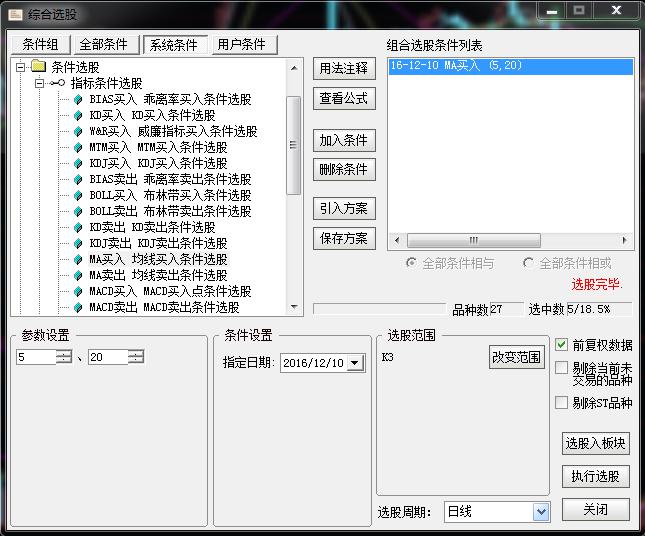The width and height of the screenshot is (645, 536).
Task: Collapse the 指标条件选股 node
Action: pyautogui.click(x=39, y=84)
